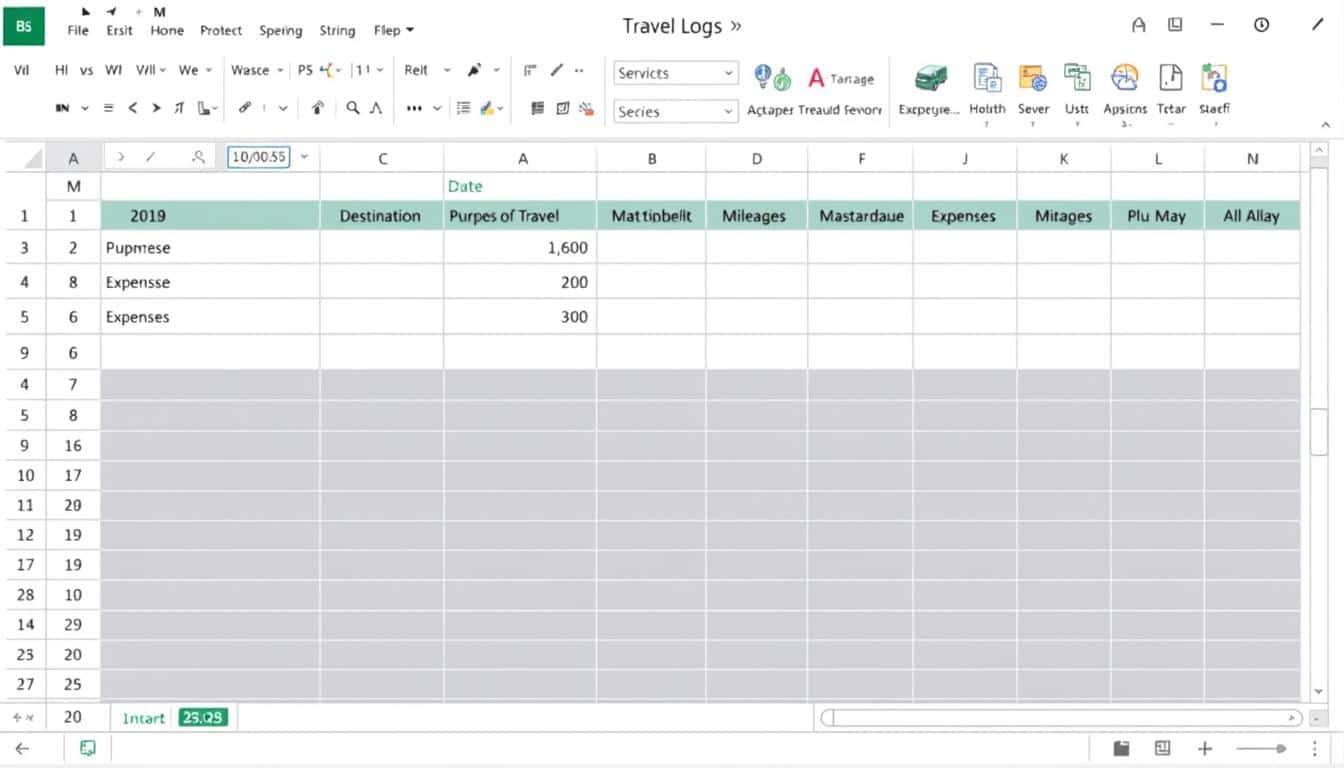Select the Purpes of Travel header cell
The width and height of the screenshot is (1344, 768).
(x=520, y=216)
